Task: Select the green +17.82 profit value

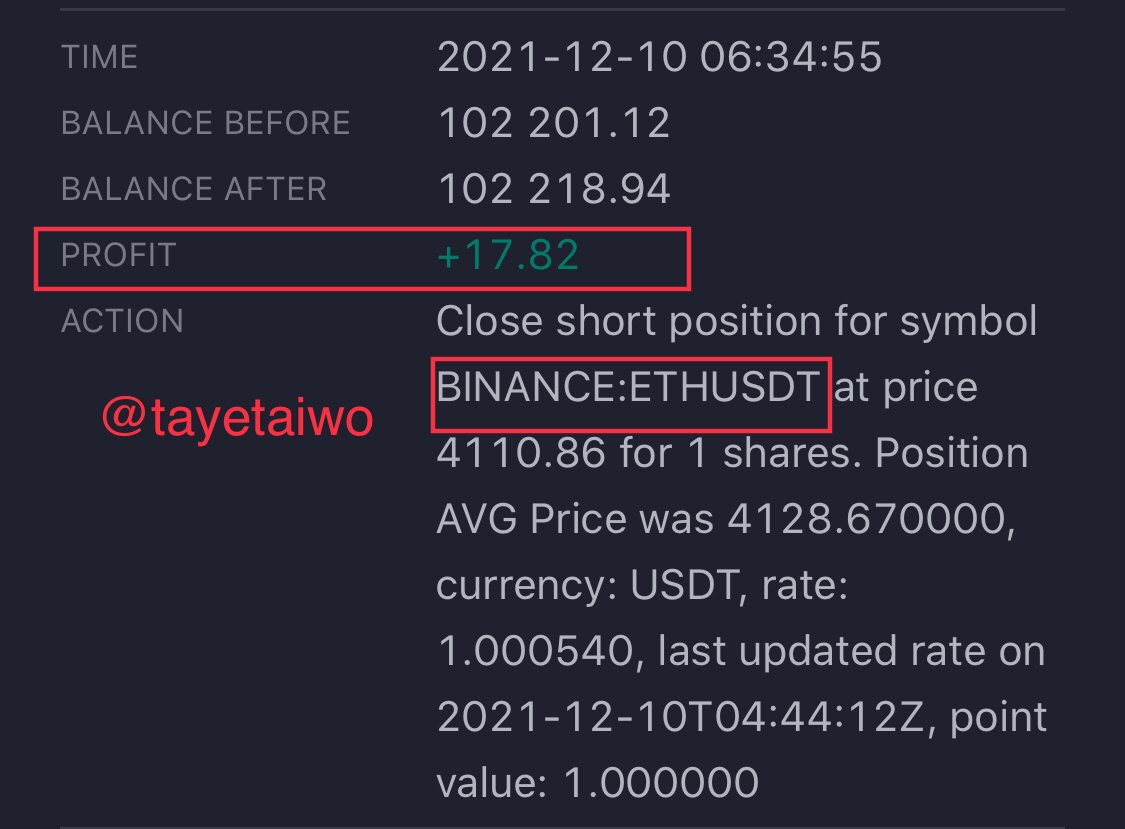Action: pos(508,255)
